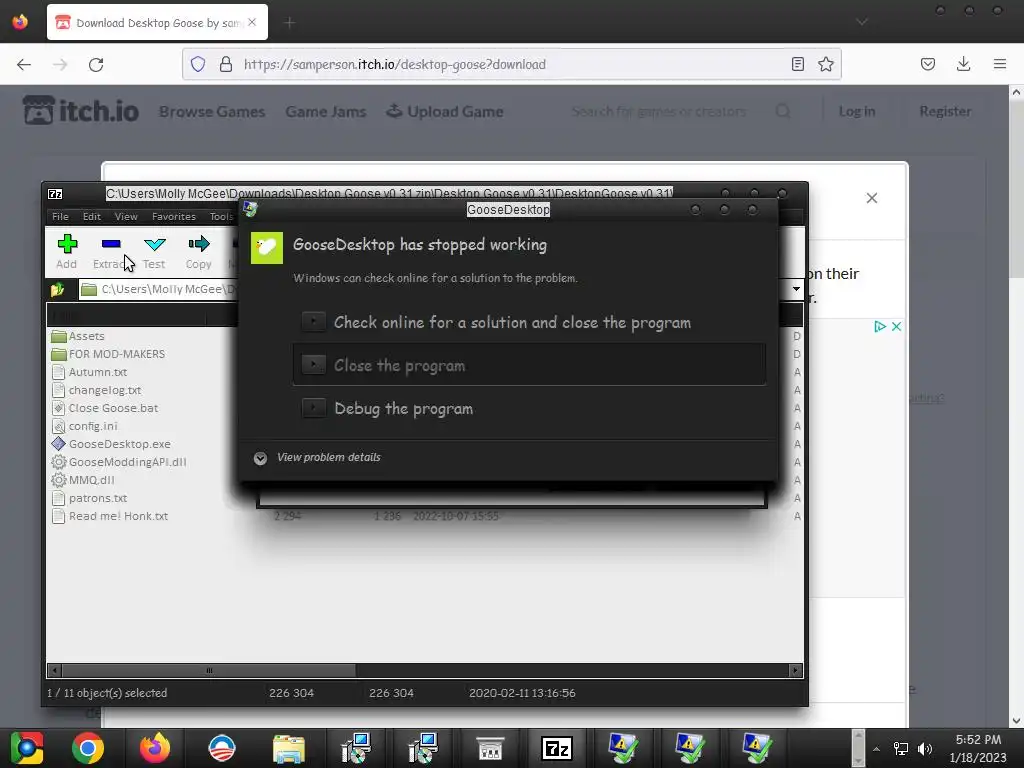The image size is (1024, 768).
Task: Toggle reader view icon in address bar
Action: click(x=797, y=64)
